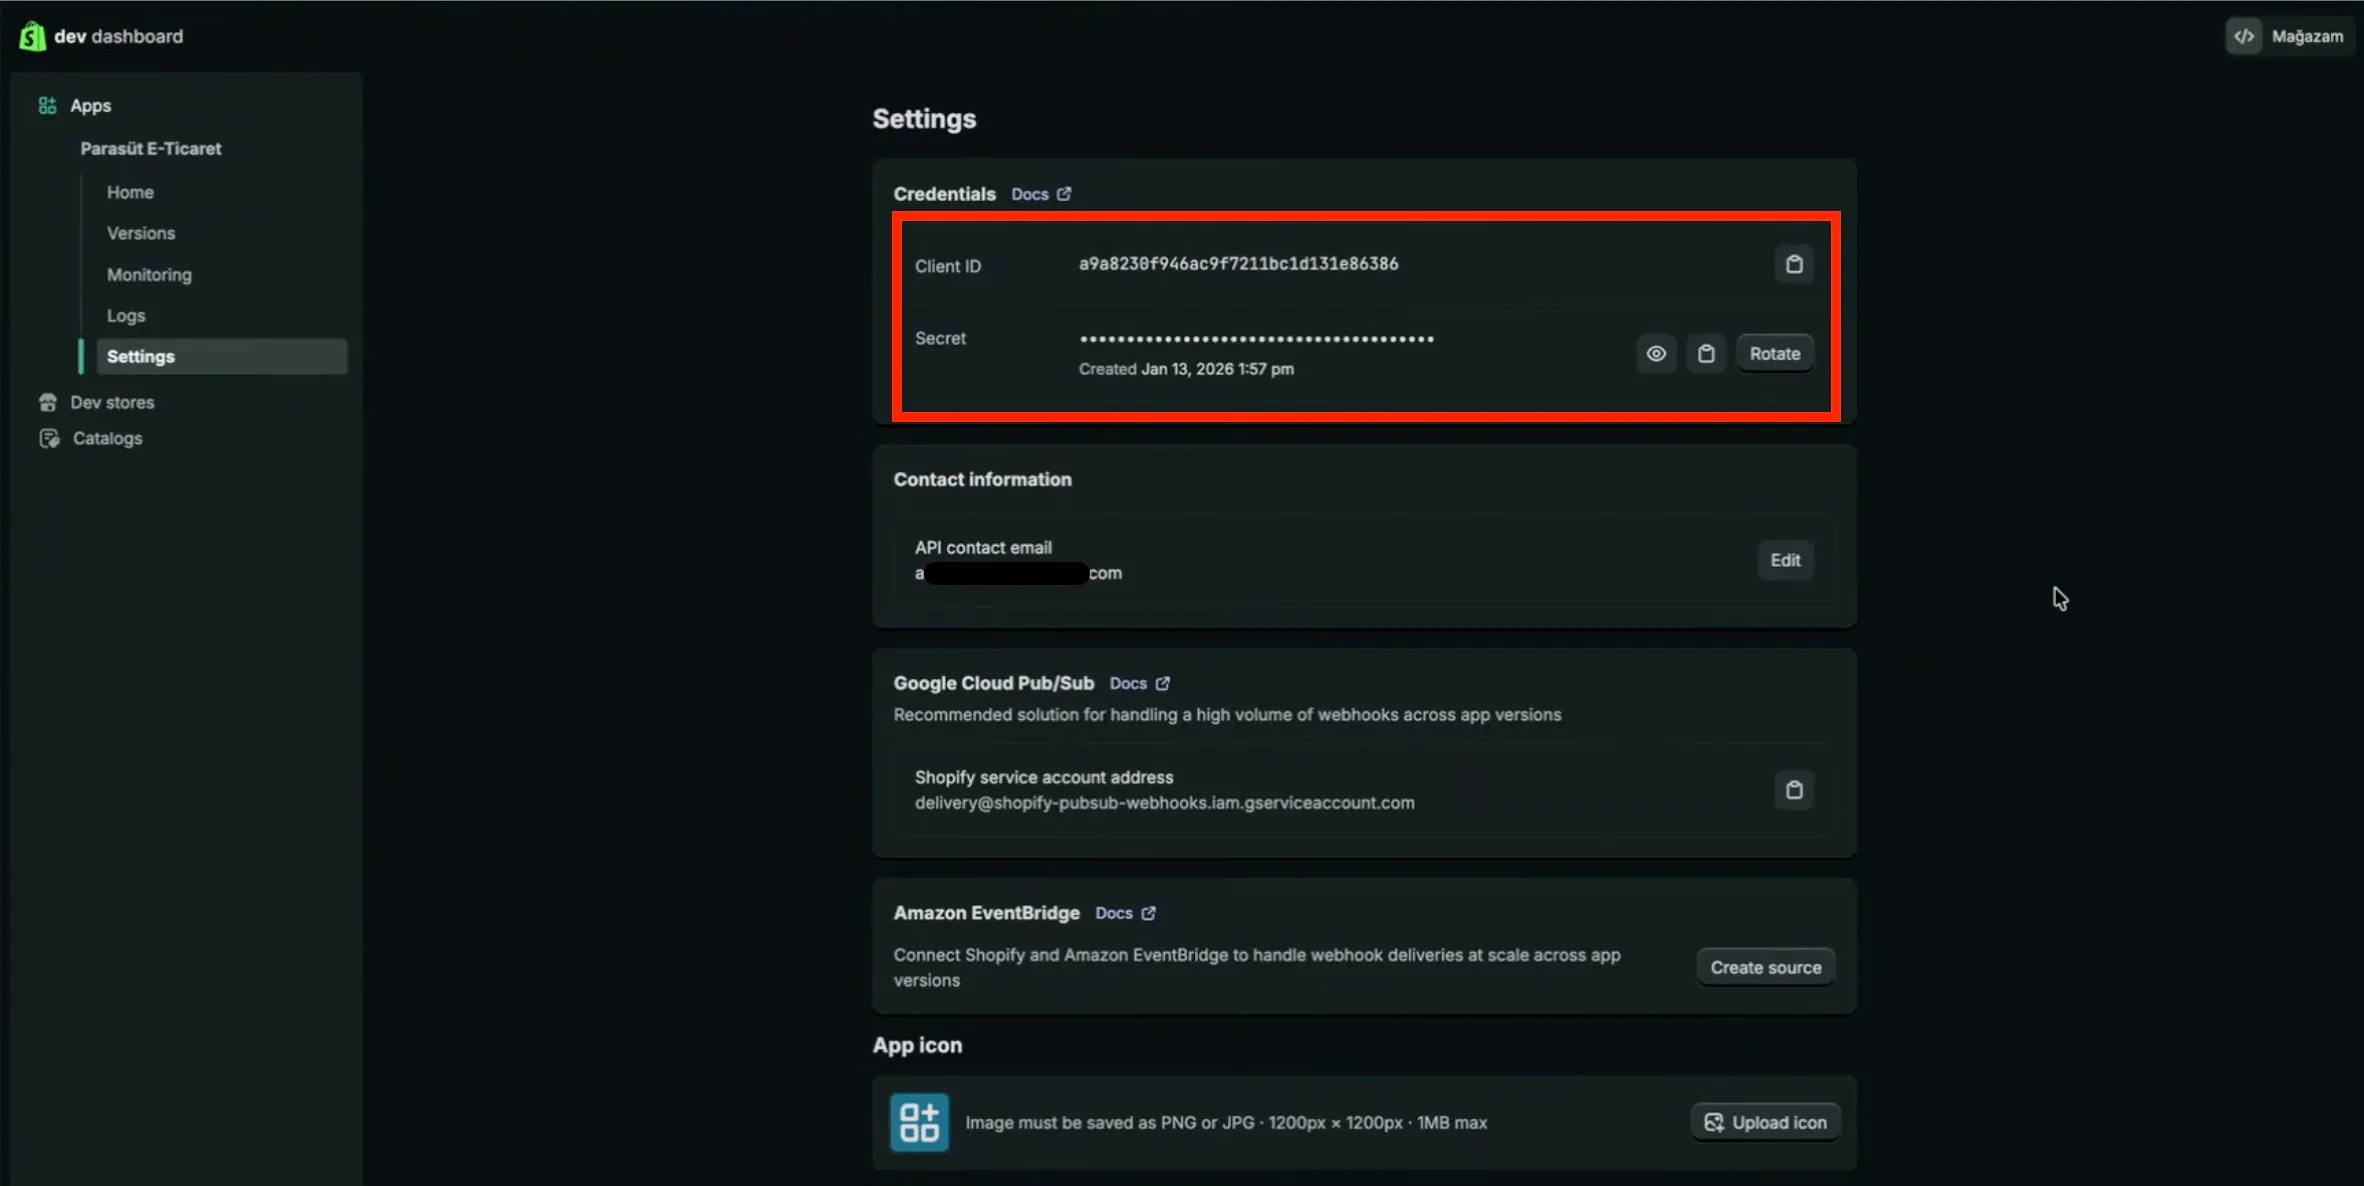
Task: Click the 'Shopify service account address' label
Action: [x=1044, y=777]
